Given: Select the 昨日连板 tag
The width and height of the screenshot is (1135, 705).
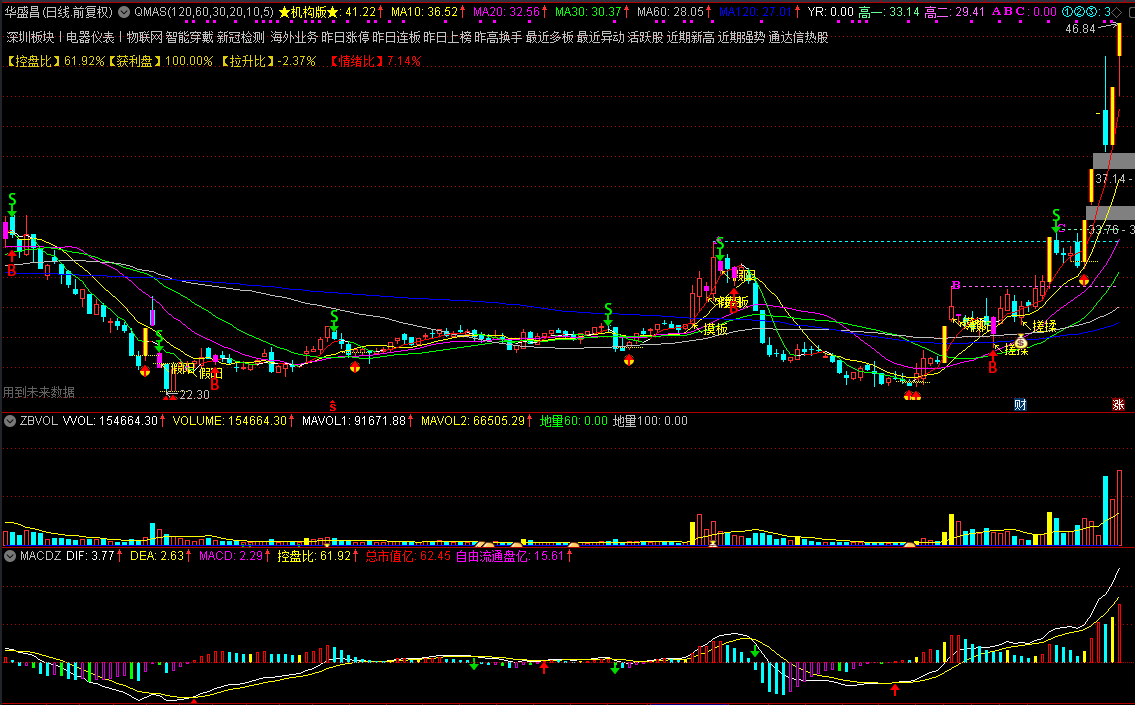Looking at the screenshot, I should (396, 37).
